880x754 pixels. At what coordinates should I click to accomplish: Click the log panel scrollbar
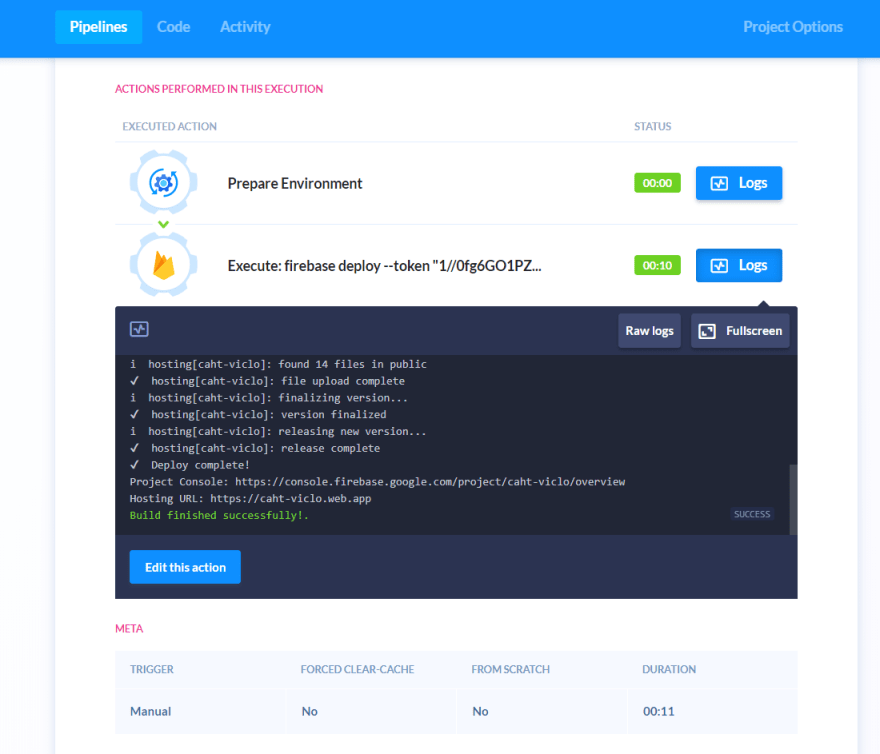tap(793, 499)
